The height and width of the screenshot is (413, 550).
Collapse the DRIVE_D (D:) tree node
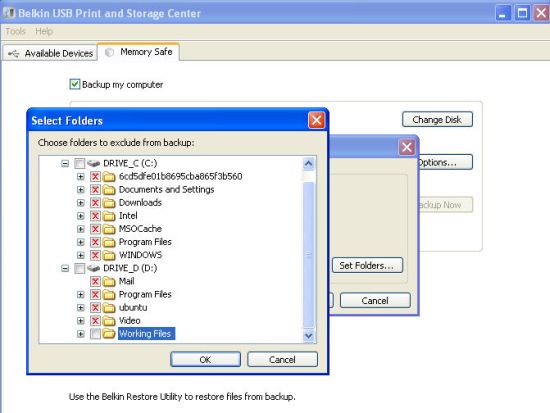point(65,268)
